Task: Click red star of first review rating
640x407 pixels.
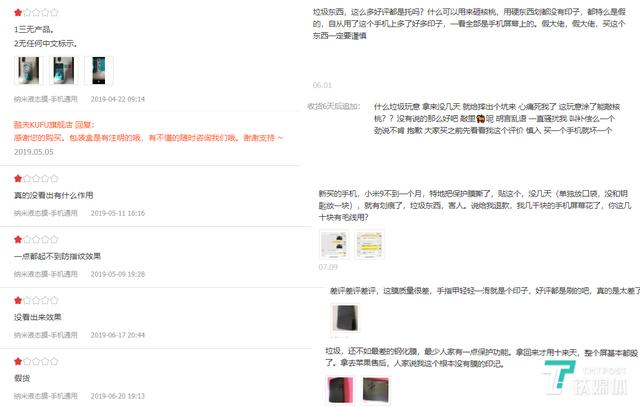Action: (x=18, y=13)
